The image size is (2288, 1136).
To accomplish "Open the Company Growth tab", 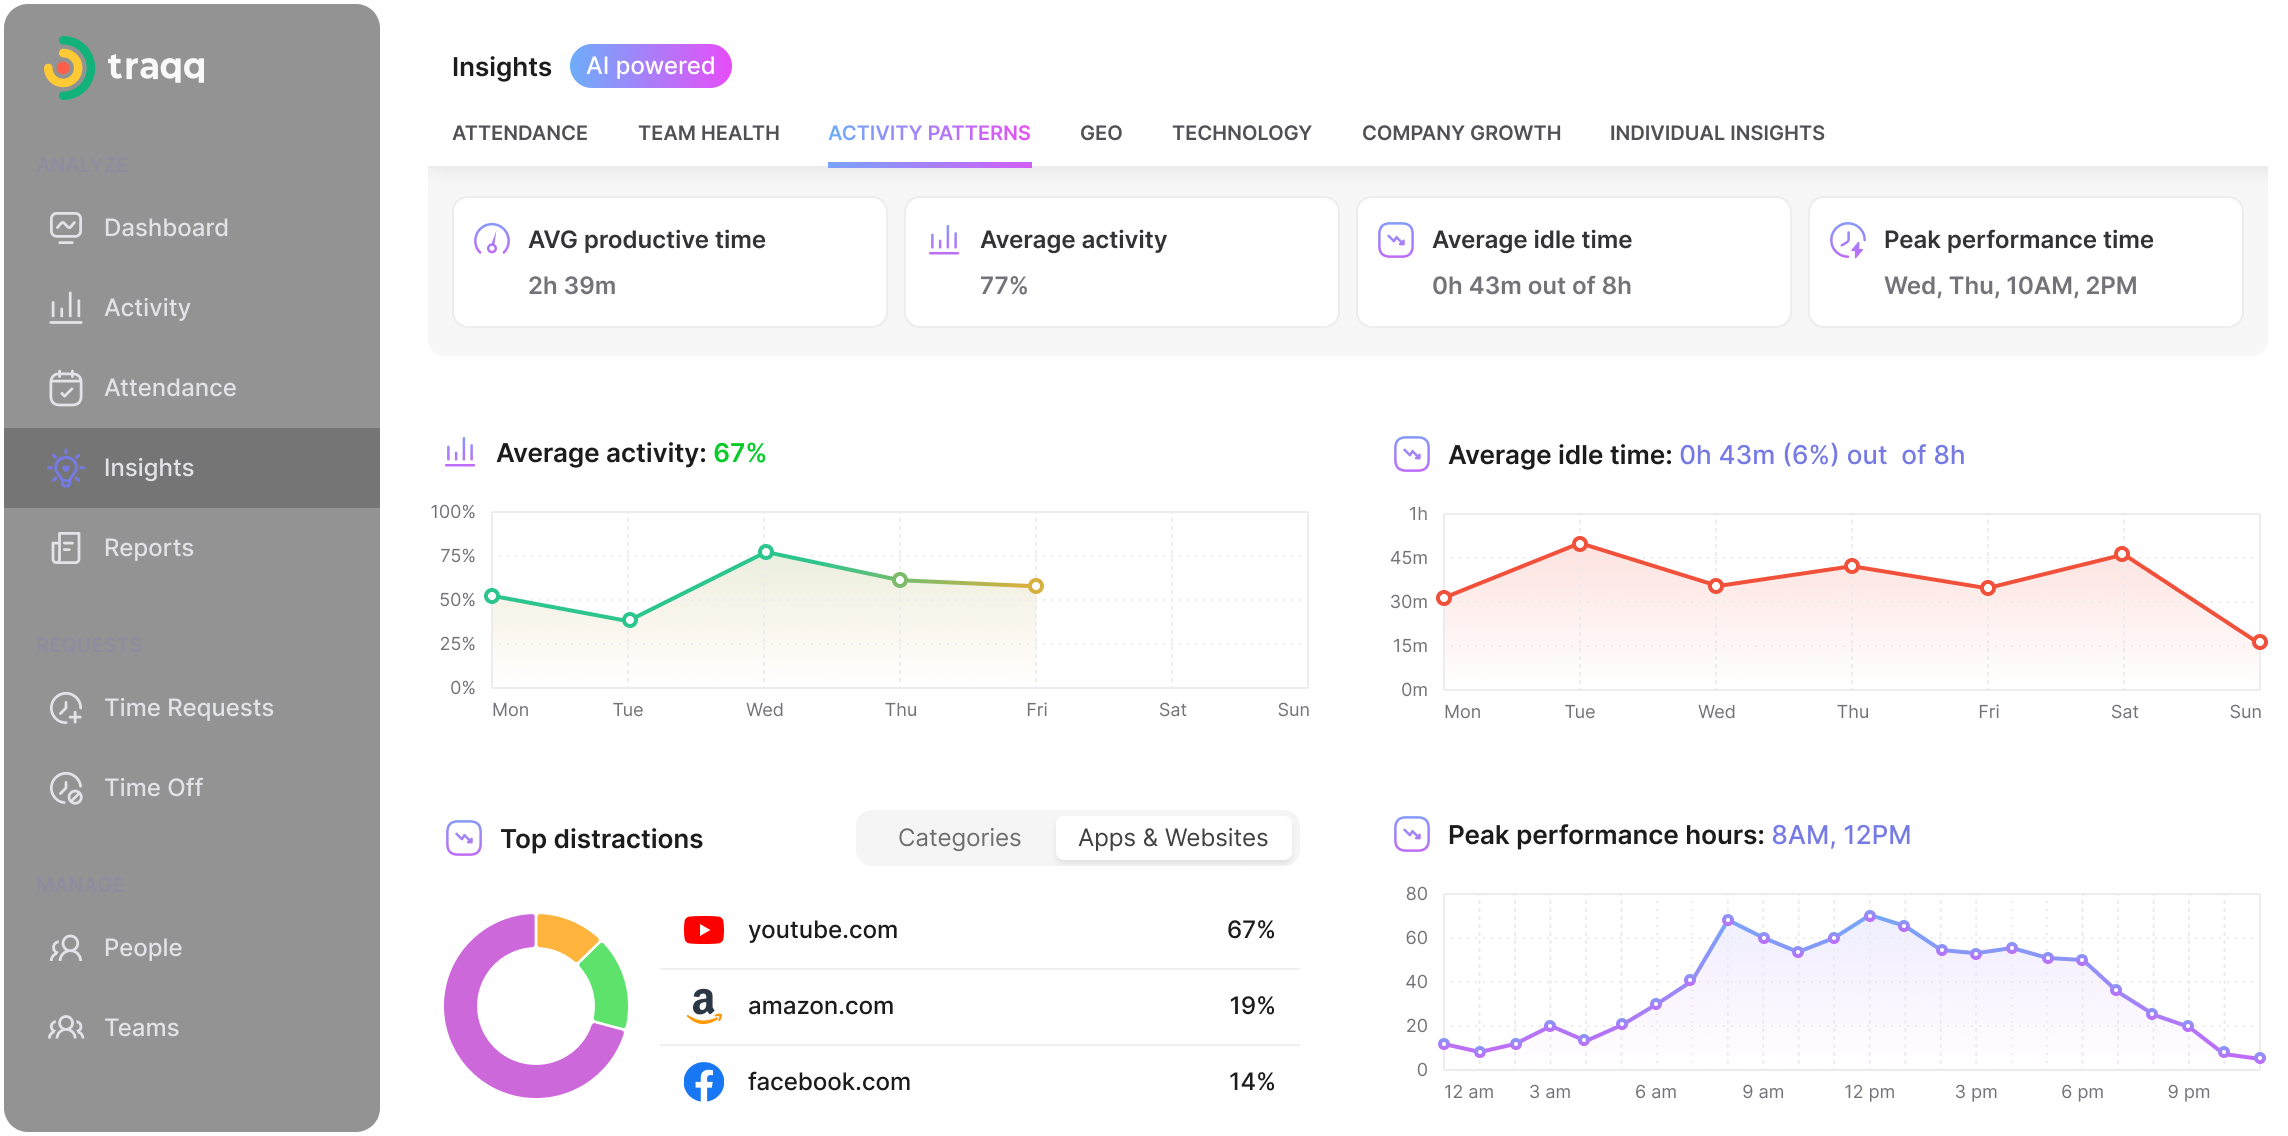I will pyautogui.click(x=1461, y=133).
